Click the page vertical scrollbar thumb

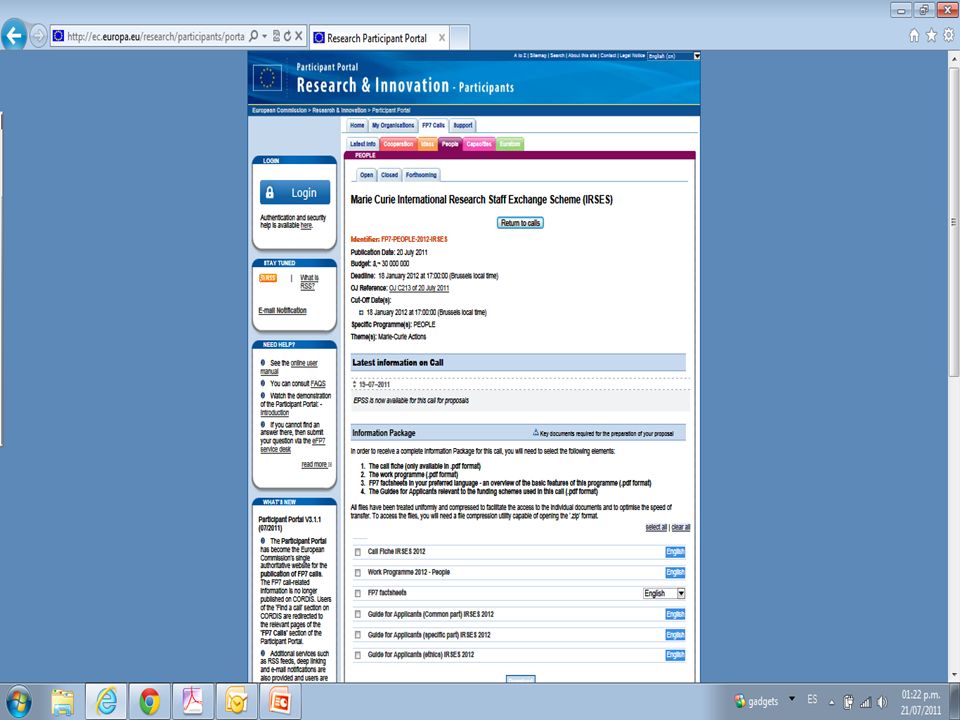point(953,222)
